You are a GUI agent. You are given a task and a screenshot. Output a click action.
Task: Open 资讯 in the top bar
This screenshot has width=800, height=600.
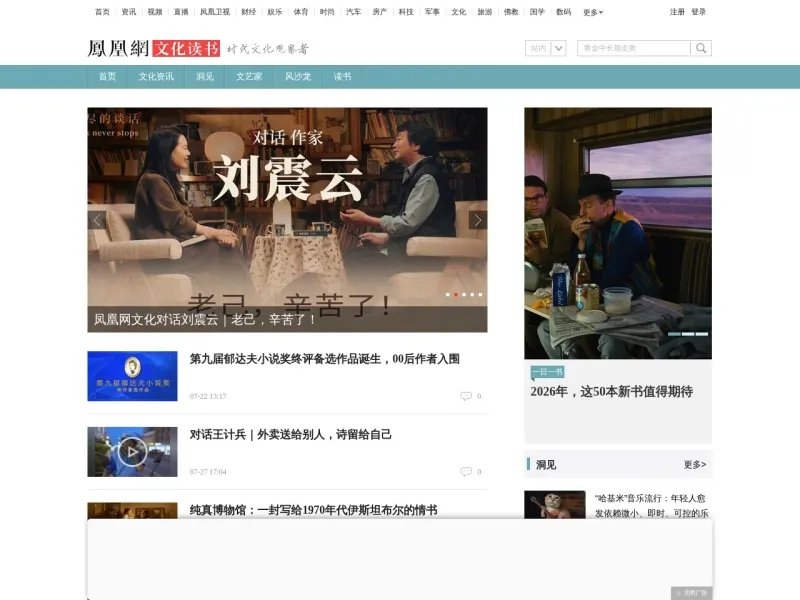[129, 12]
